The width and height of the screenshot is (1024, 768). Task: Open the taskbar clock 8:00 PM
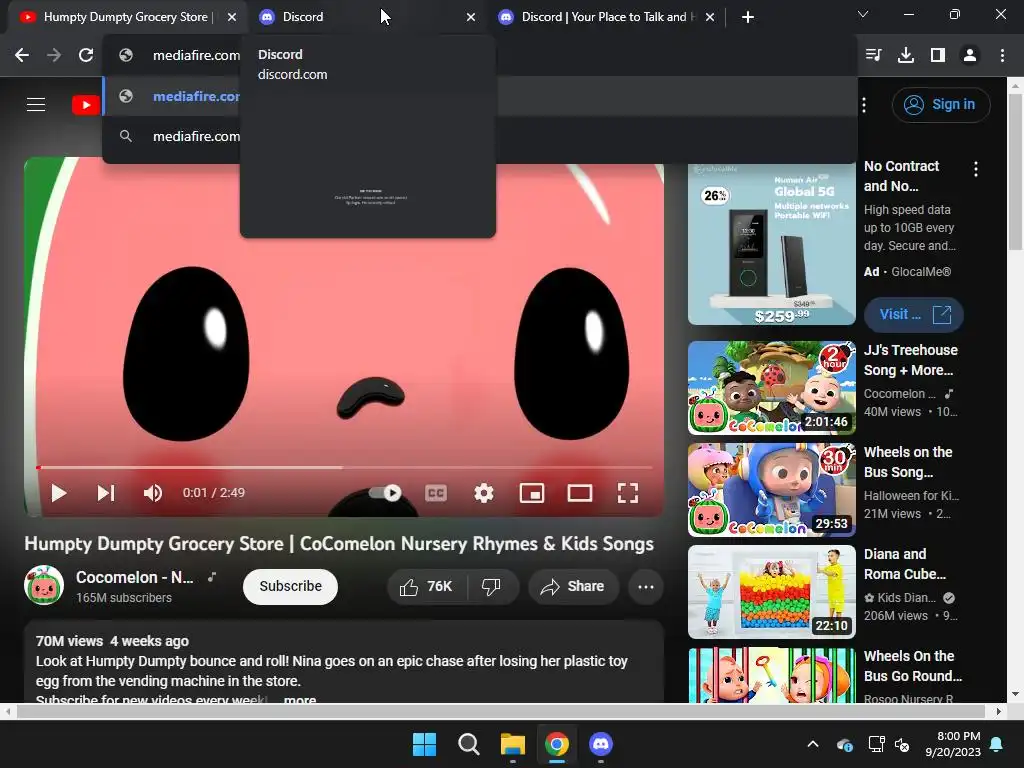(x=953, y=744)
